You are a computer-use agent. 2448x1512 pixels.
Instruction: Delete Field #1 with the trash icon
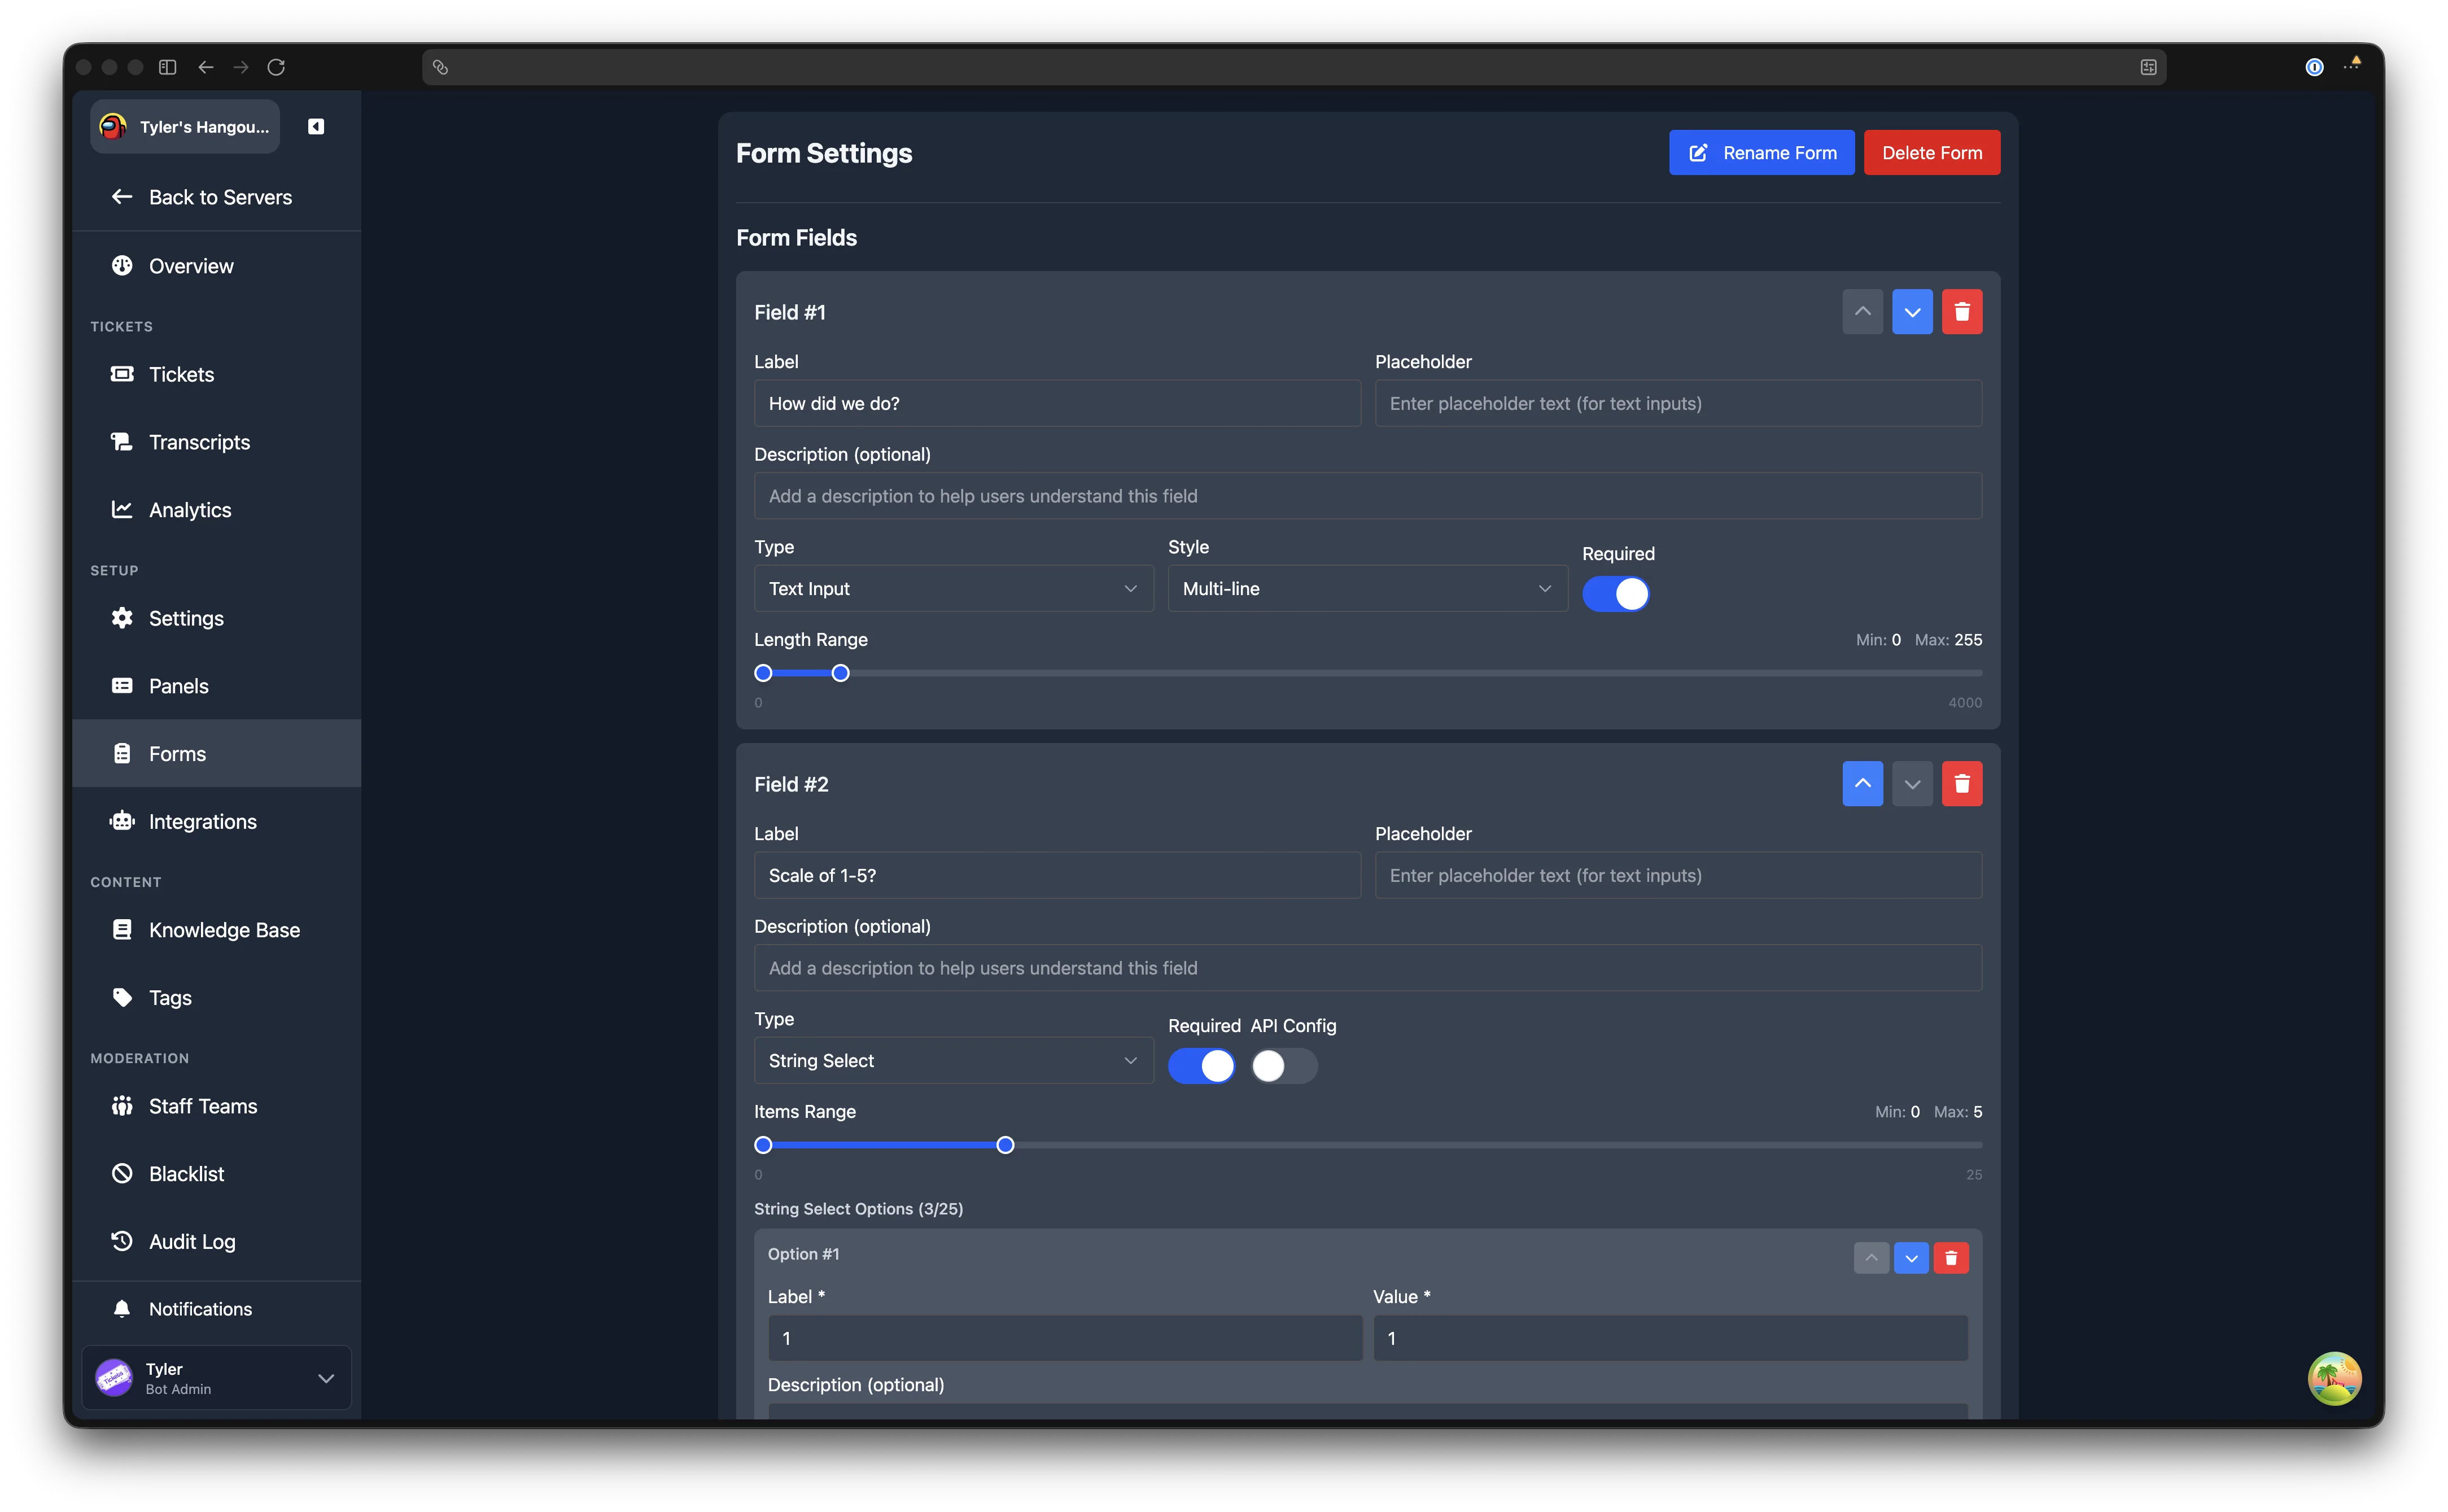(1962, 312)
